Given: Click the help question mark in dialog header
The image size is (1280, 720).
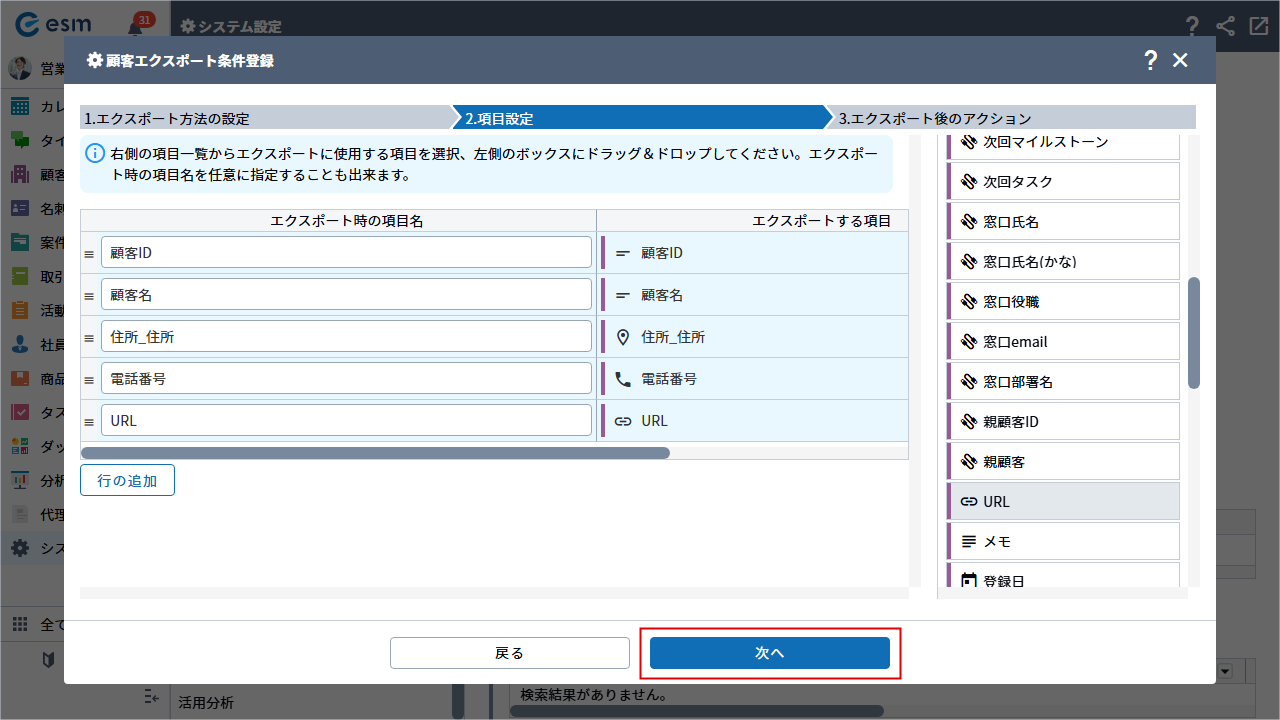Looking at the screenshot, I should (x=1150, y=60).
